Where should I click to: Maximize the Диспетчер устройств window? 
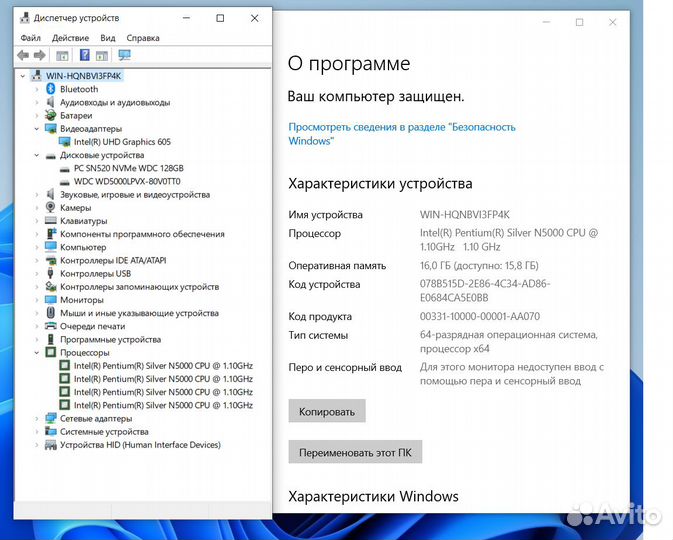(220, 18)
